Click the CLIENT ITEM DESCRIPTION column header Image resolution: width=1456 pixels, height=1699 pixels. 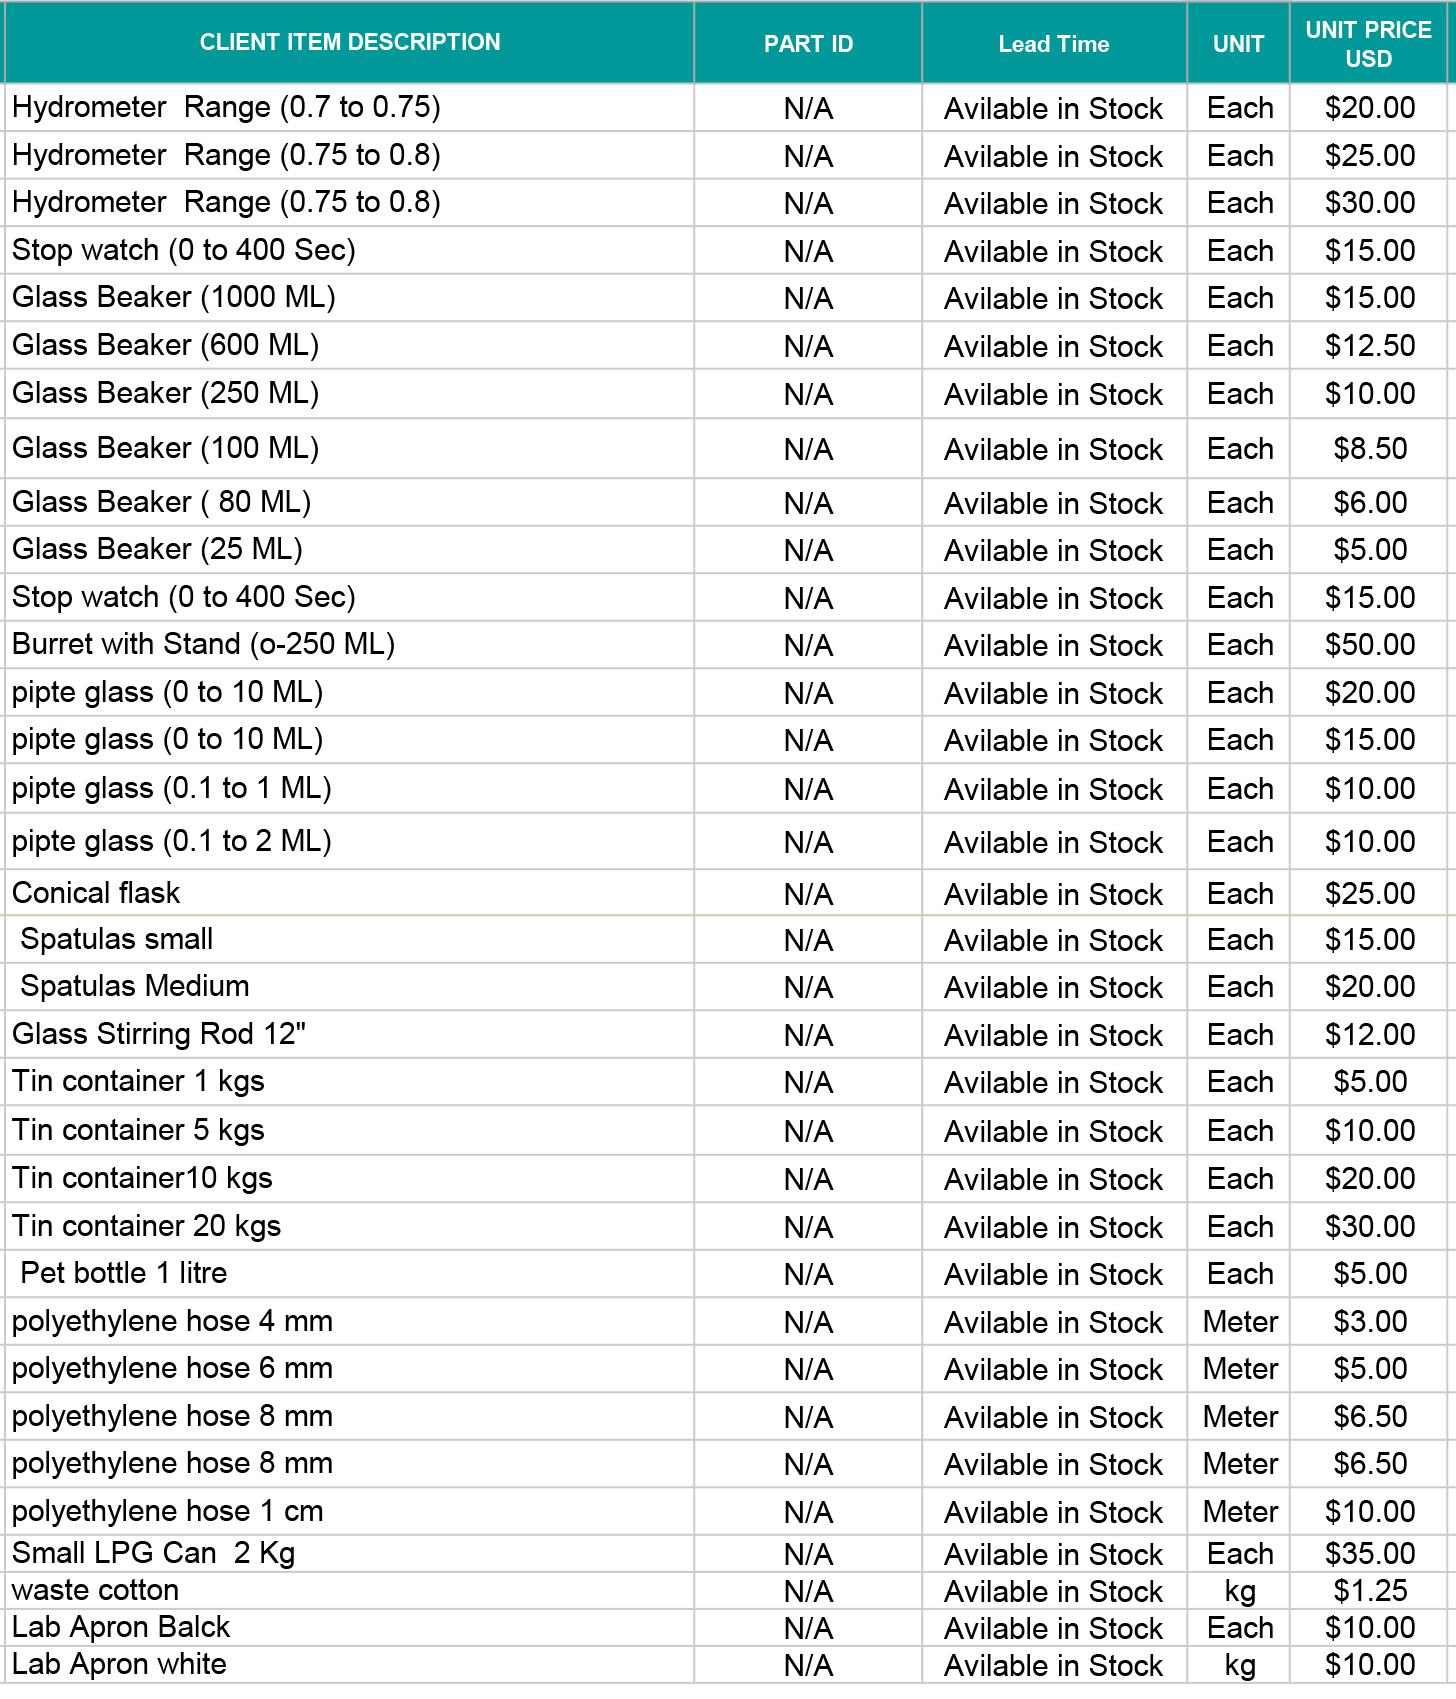(350, 43)
